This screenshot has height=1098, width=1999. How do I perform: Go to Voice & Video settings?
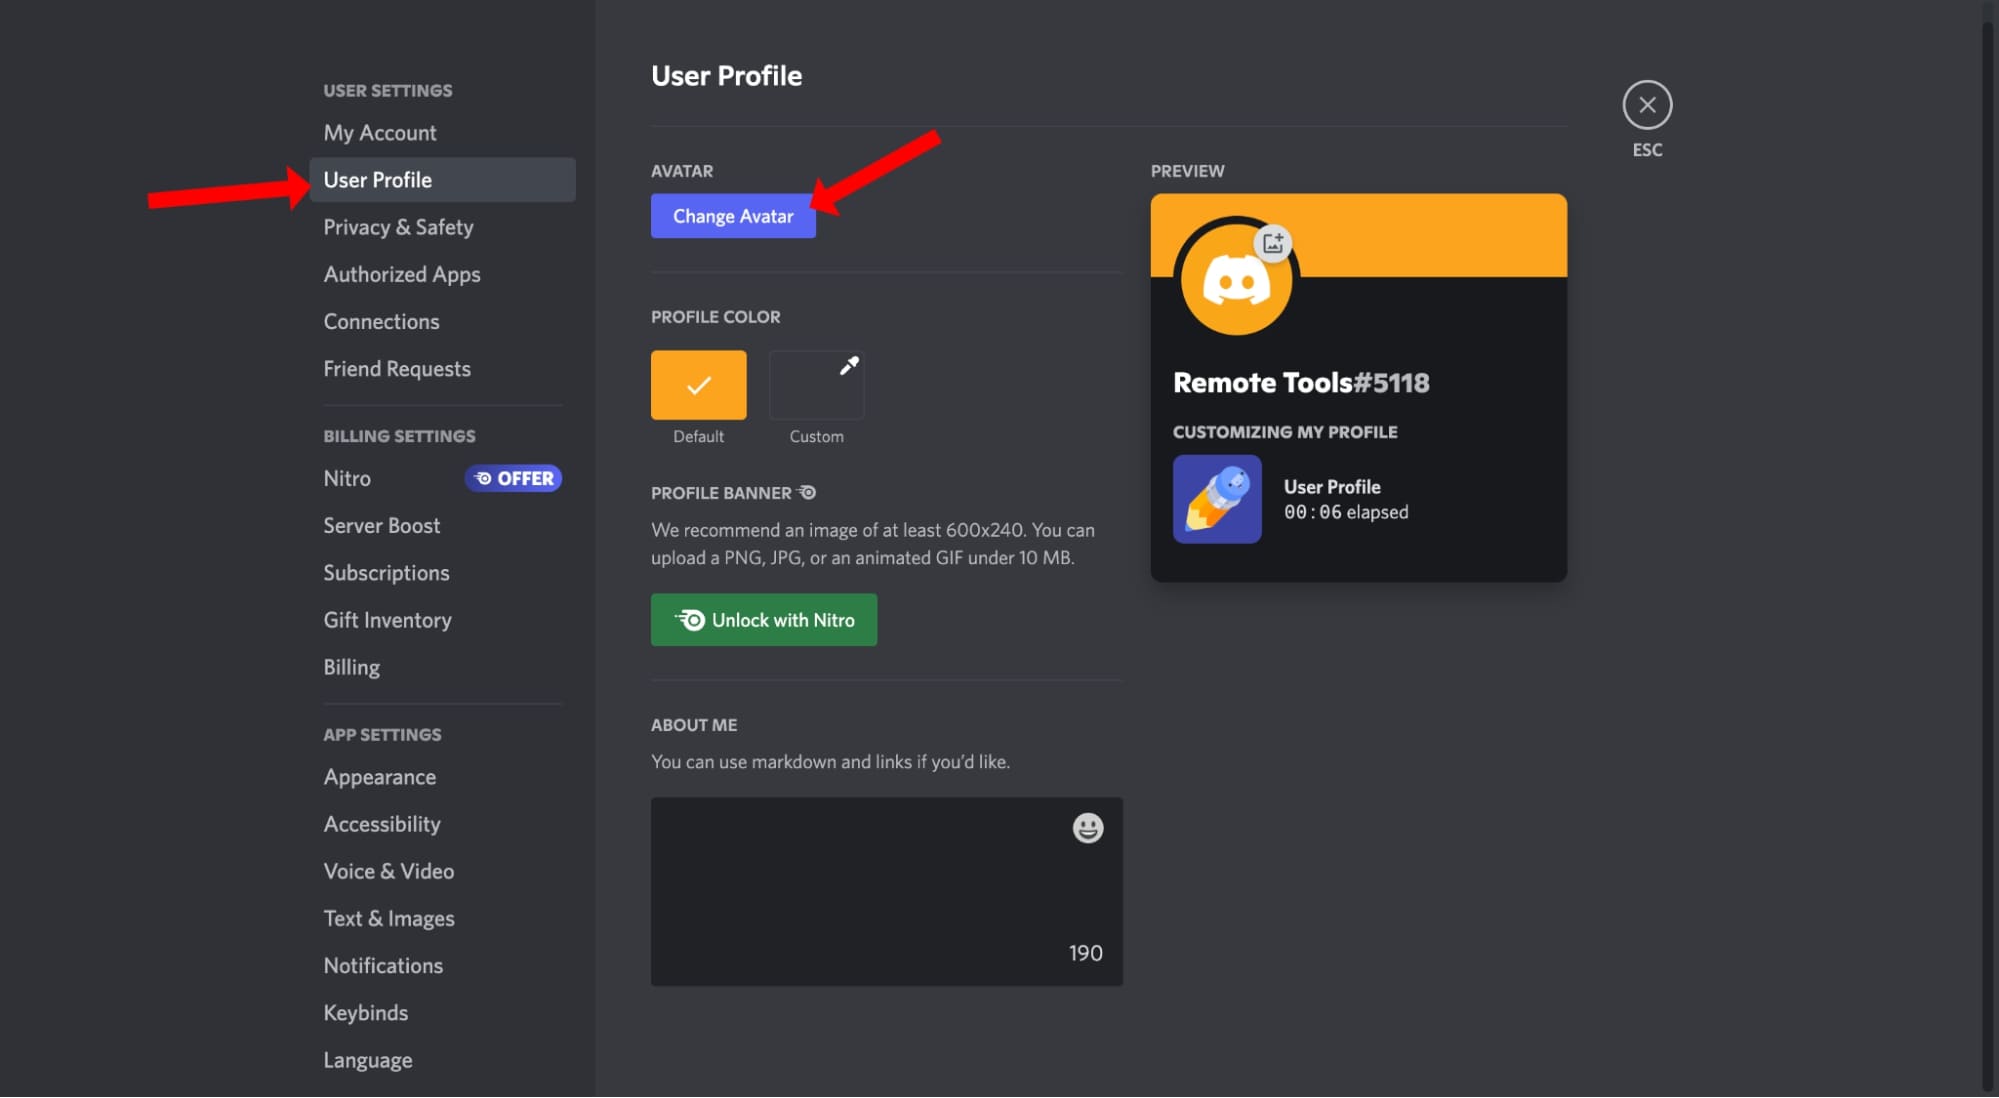(442, 871)
